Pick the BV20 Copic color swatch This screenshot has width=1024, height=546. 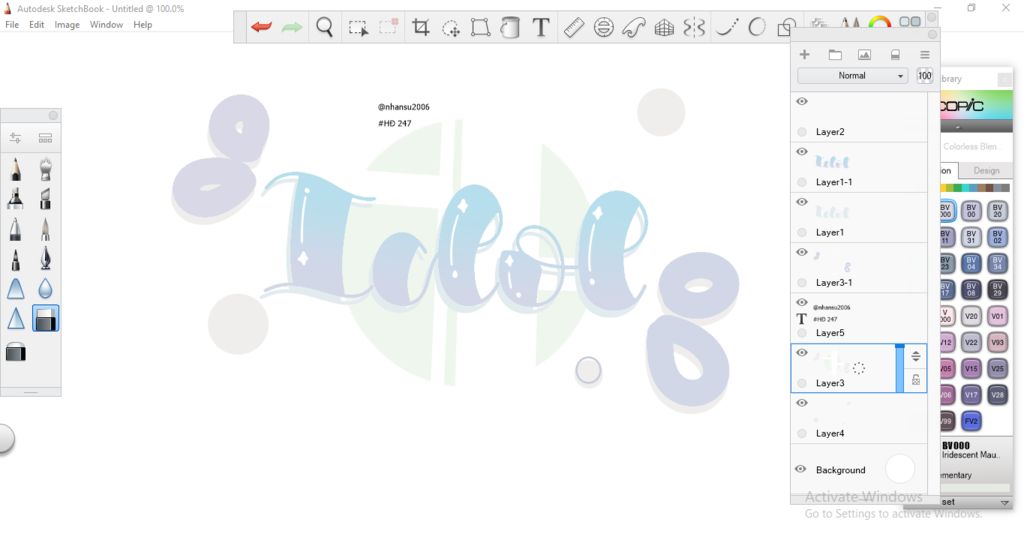tap(997, 211)
